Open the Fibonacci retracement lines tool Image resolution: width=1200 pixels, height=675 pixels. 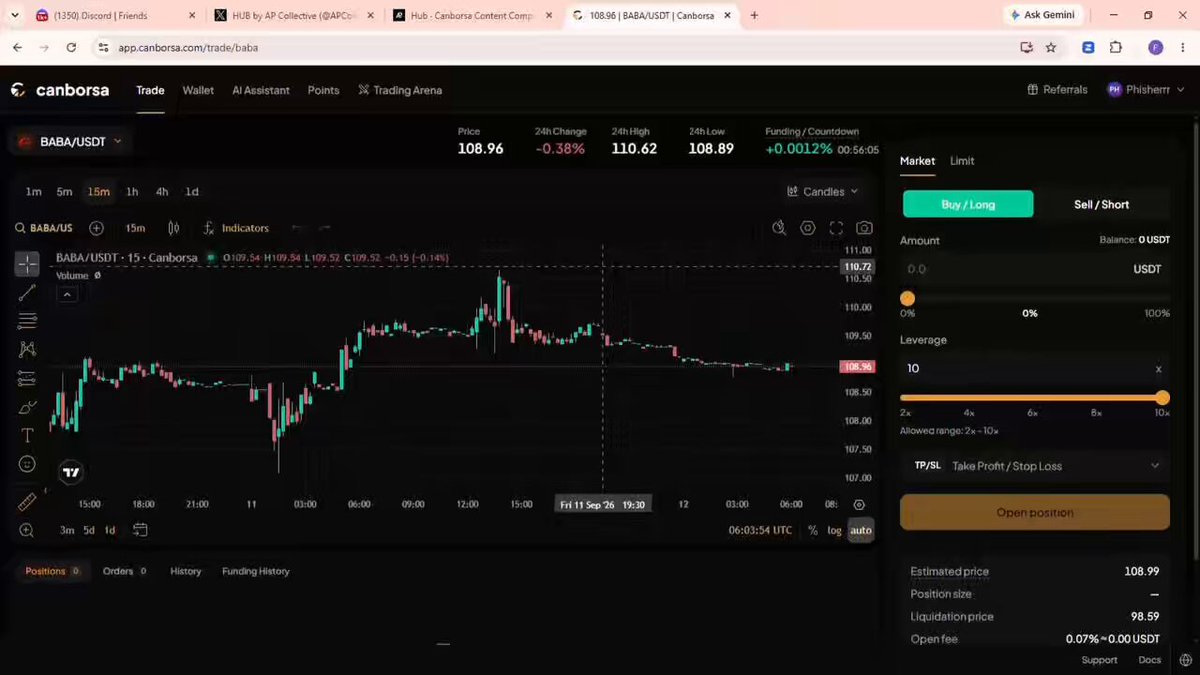click(x=27, y=321)
